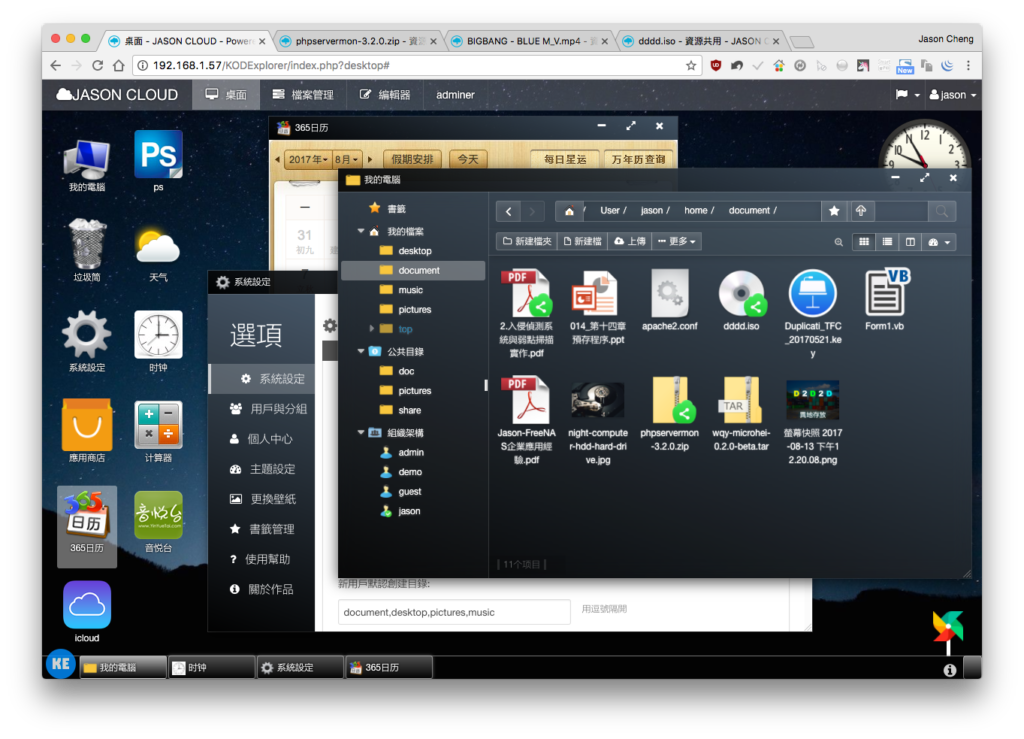This screenshot has width=1024, height=739.
Task: Open the search icon in file manager address bar
Action: (x=942, y=211)
